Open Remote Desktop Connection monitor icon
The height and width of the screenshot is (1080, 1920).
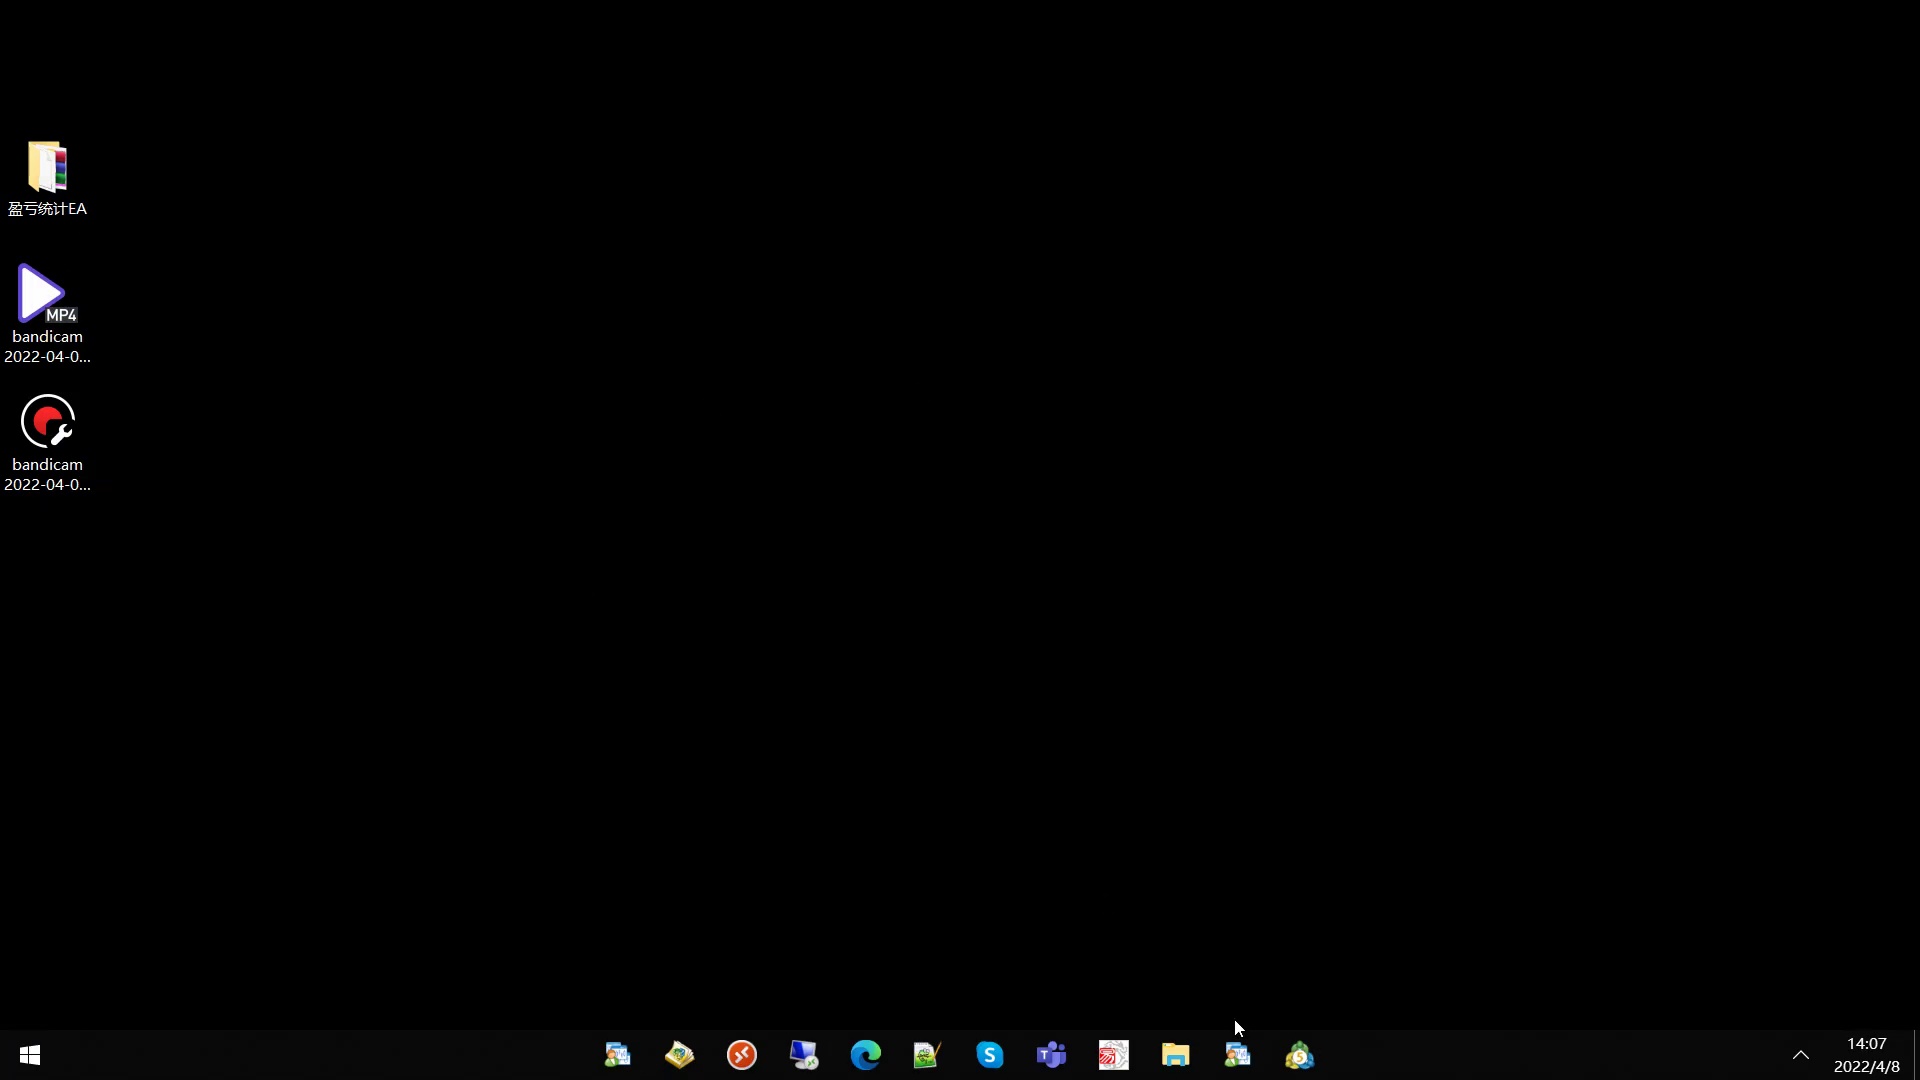click(x=803, y=1055)
